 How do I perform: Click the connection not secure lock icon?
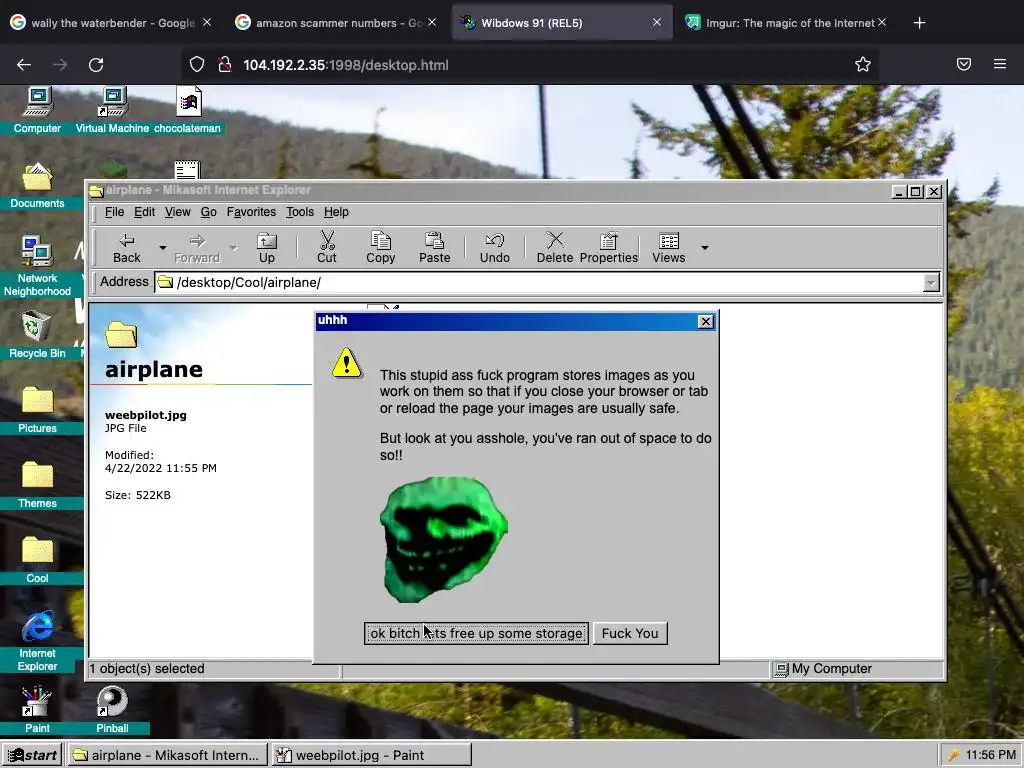tap(225, 64)
